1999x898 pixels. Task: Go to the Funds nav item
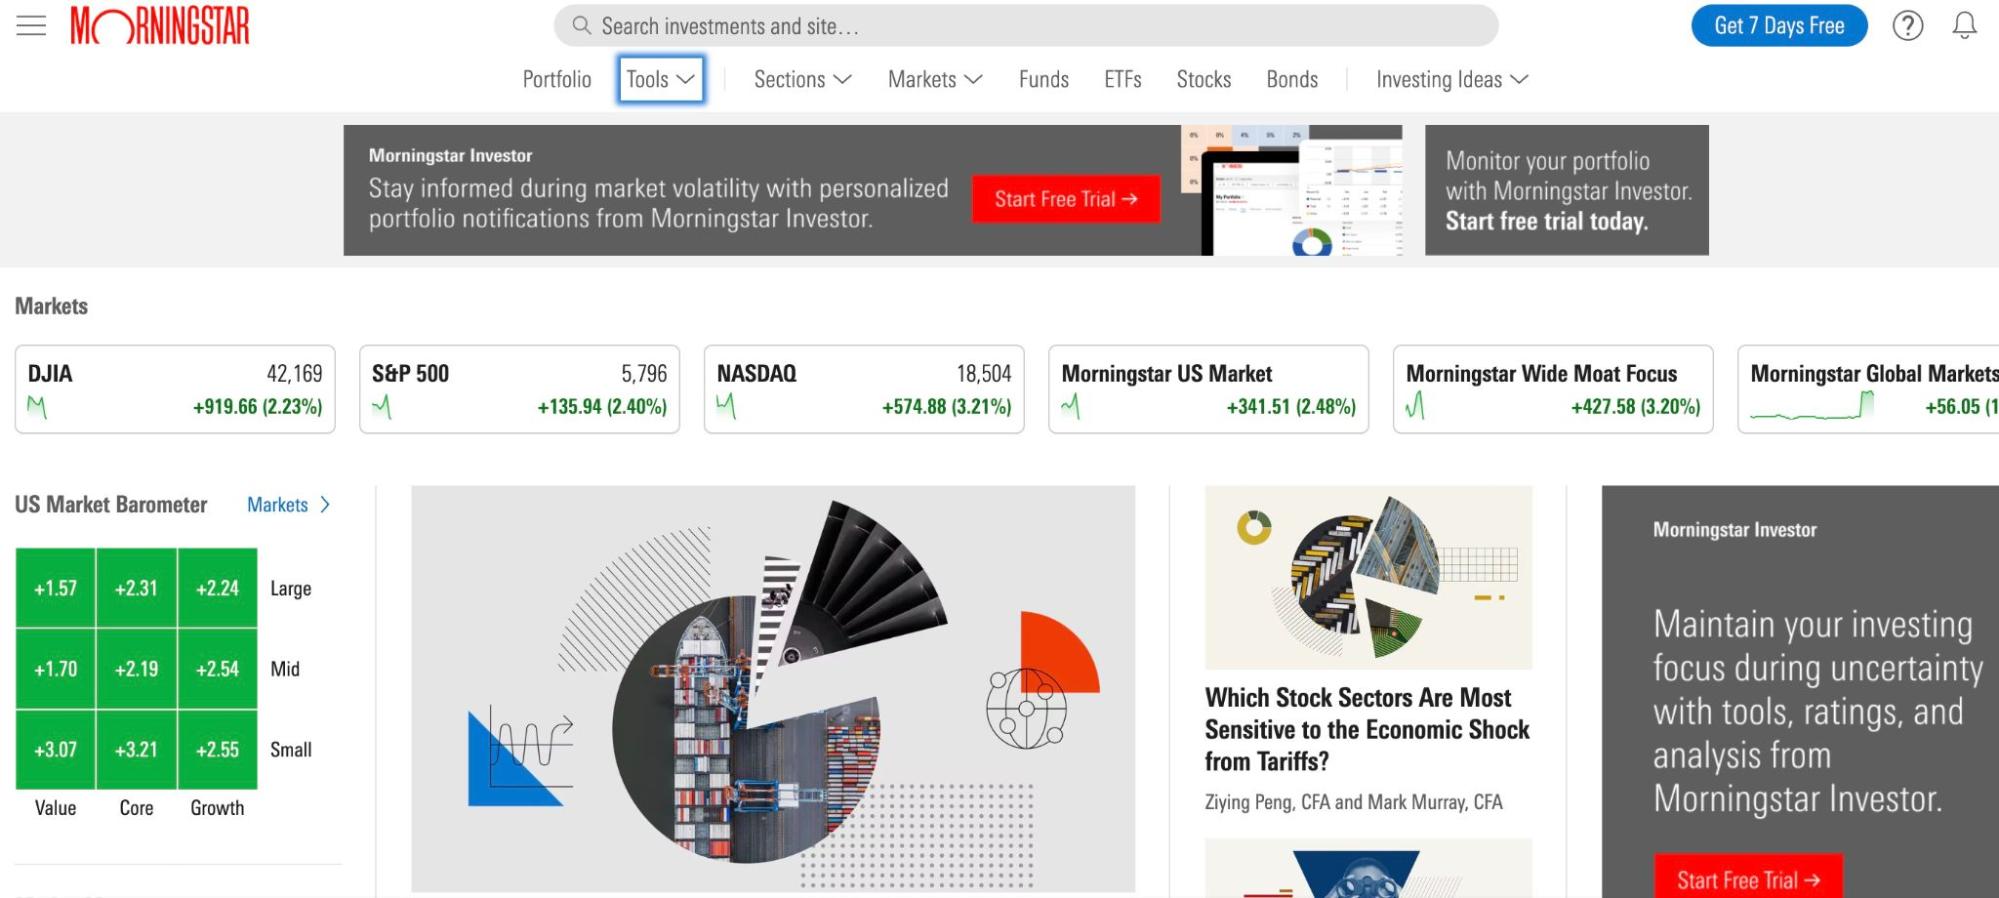(1044, 79)
